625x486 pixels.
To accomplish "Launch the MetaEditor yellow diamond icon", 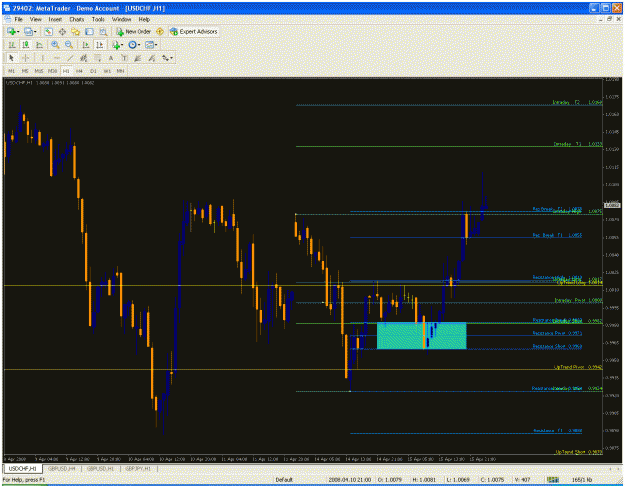I will 160,31.
